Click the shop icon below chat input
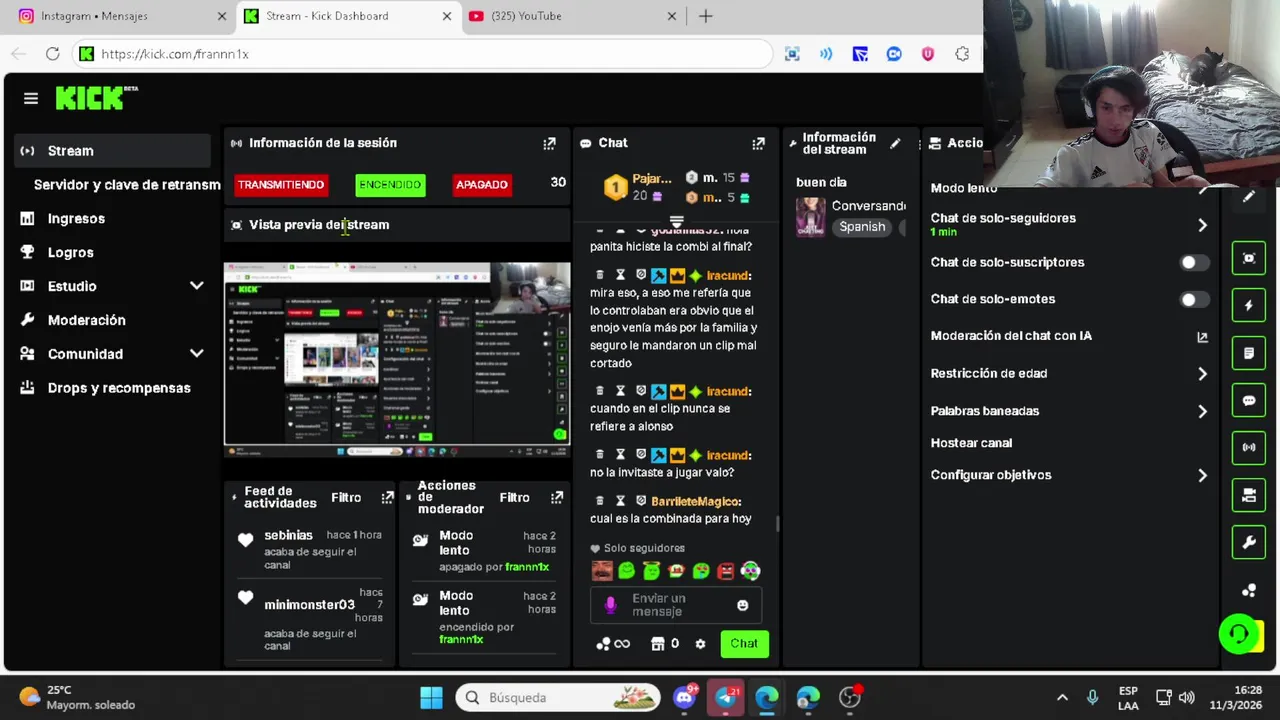The height and width of the screenshot is (720, 1280). tap(657, 644)
